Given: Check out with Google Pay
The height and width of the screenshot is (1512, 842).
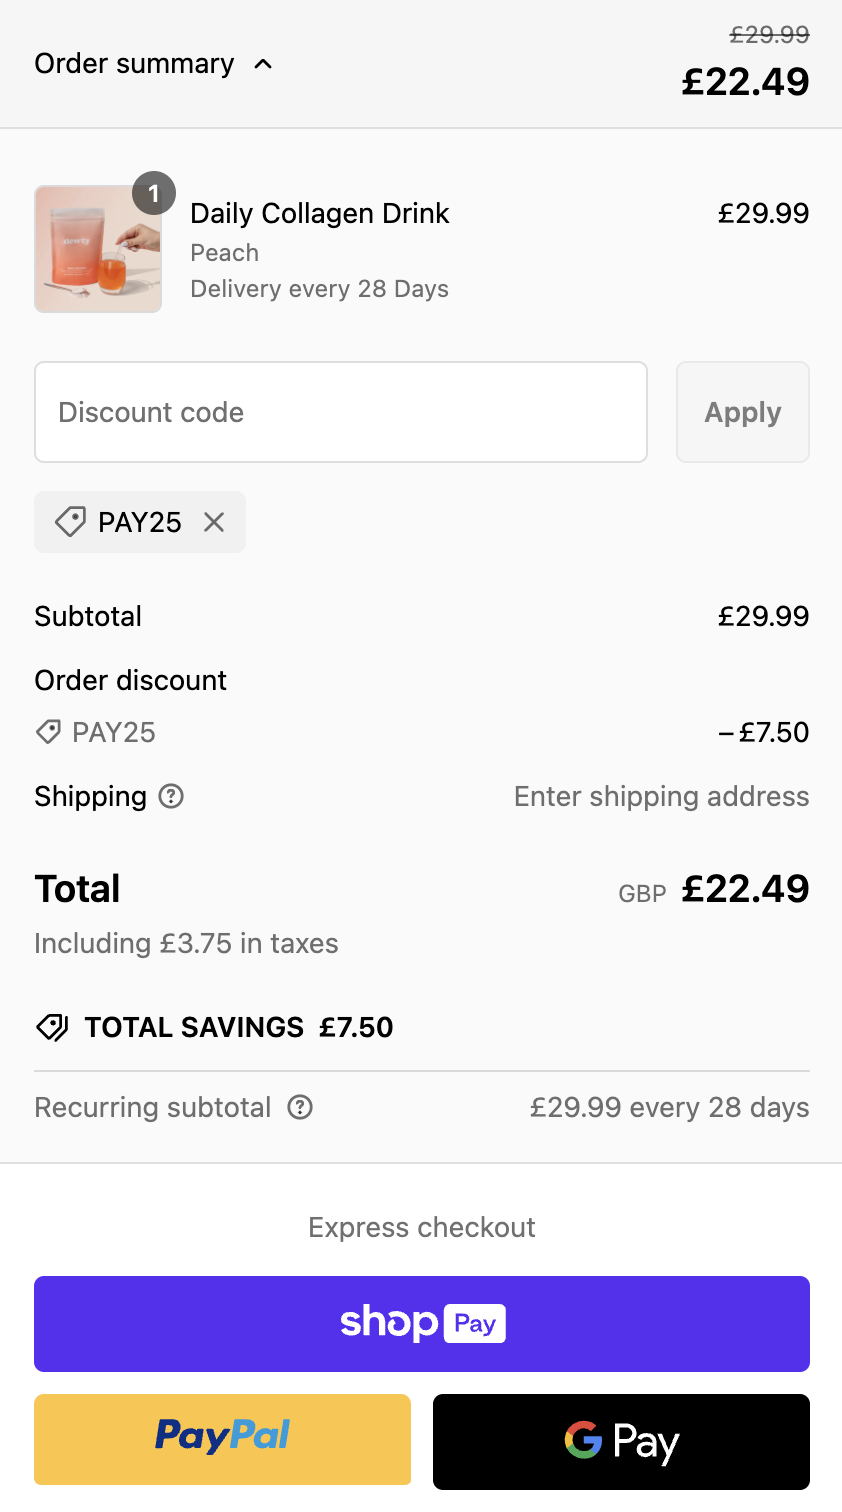Looking at the screenshot, I should click(x=621, y=1441).
